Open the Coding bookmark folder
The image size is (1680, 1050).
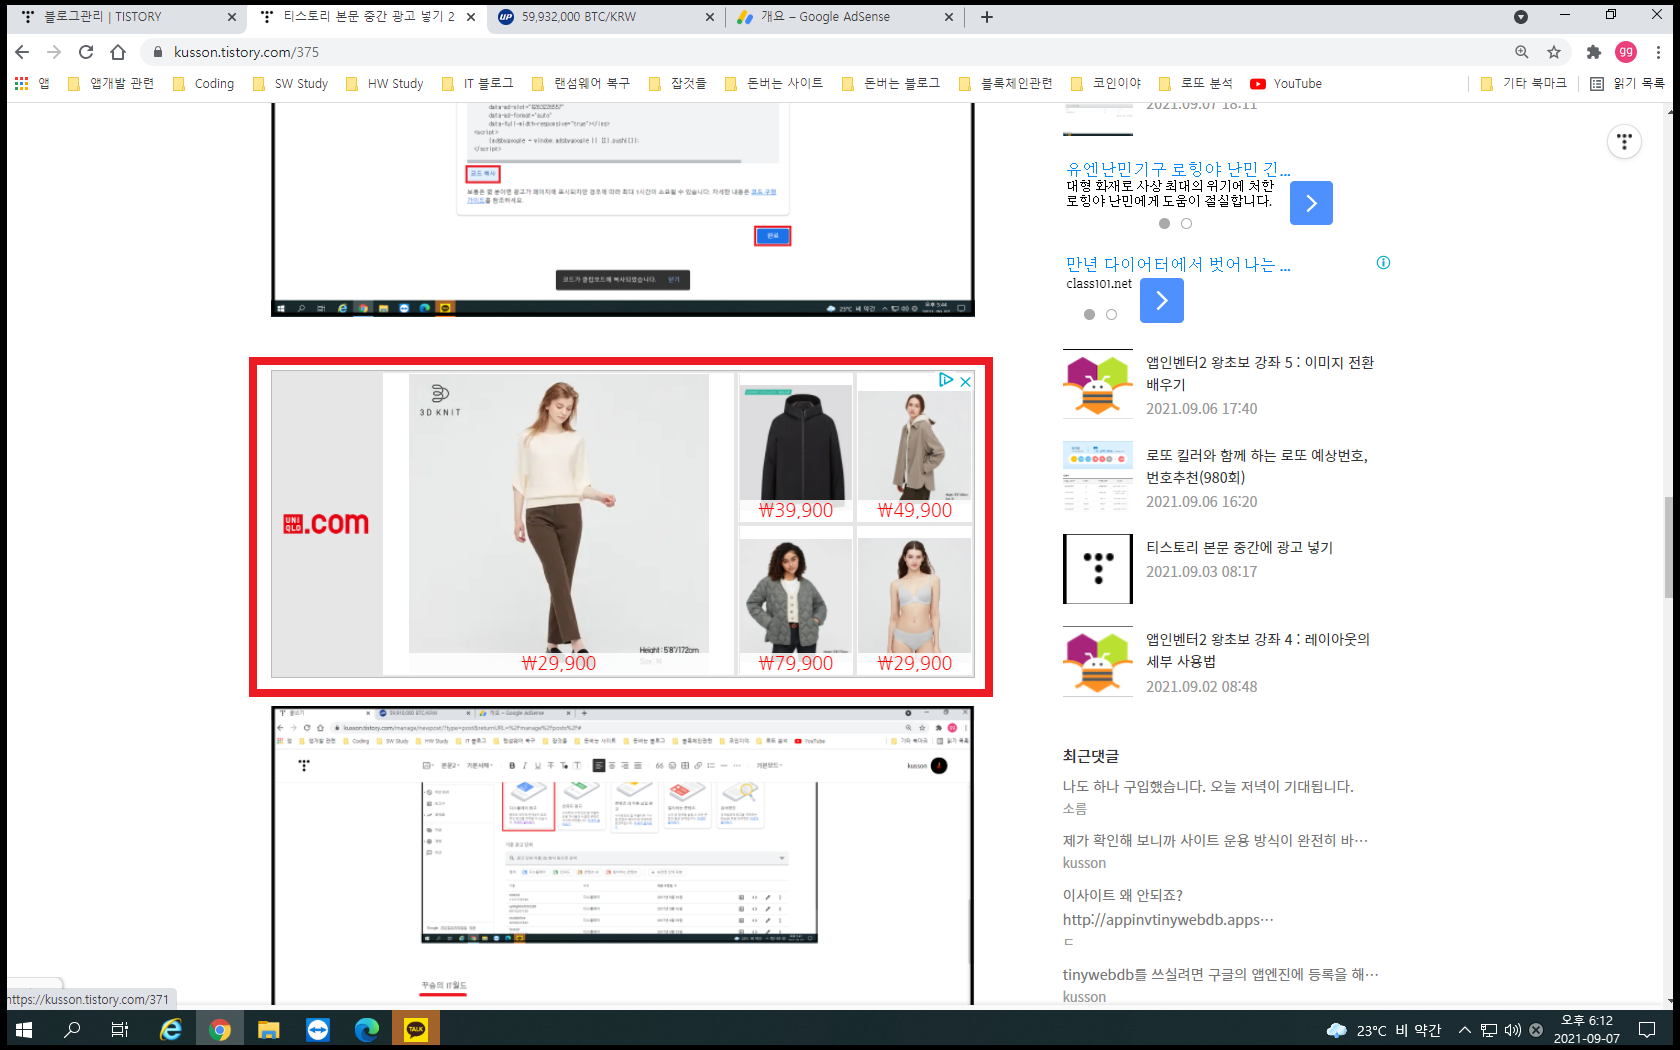(204, 84)
